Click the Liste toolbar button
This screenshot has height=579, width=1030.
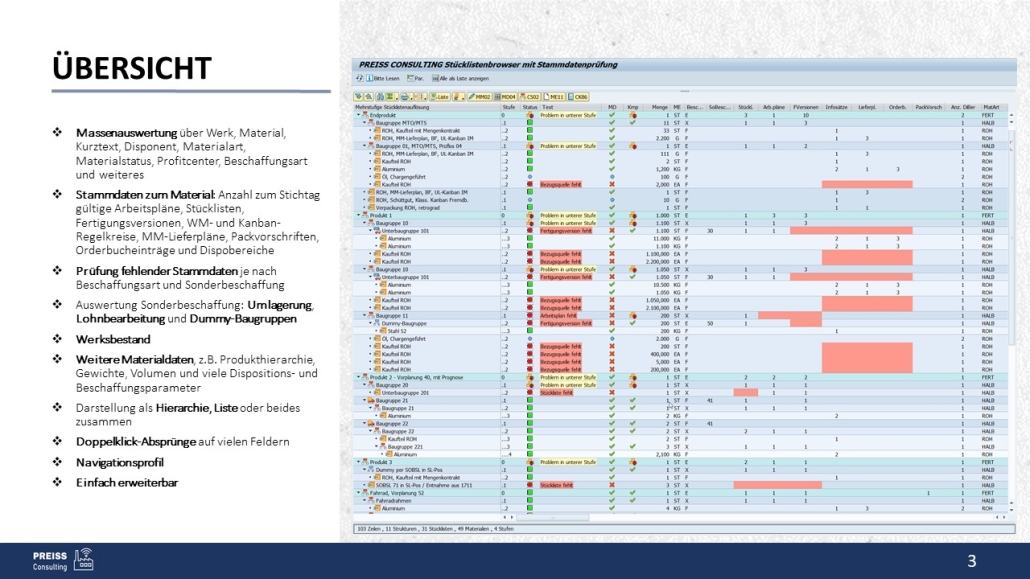pyautogui.click(x=440, y=97)
